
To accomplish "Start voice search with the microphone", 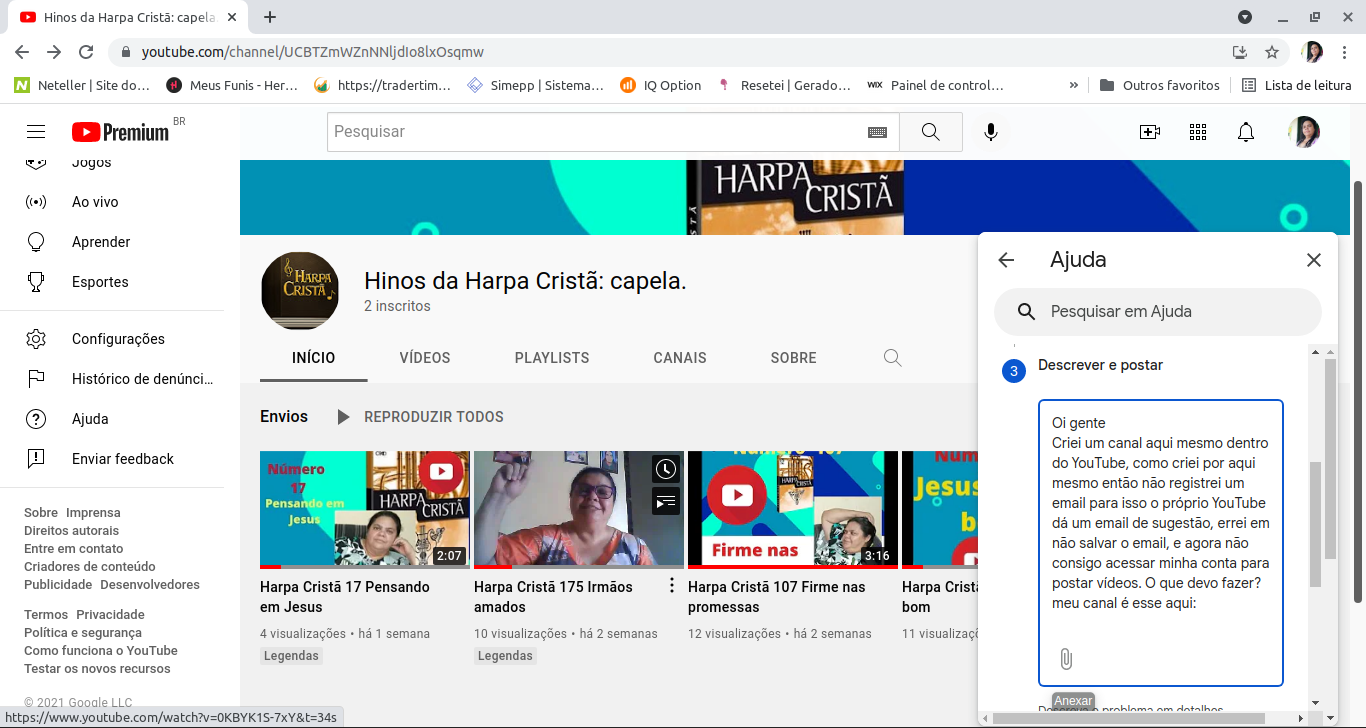I will click(x=991, y=132).
